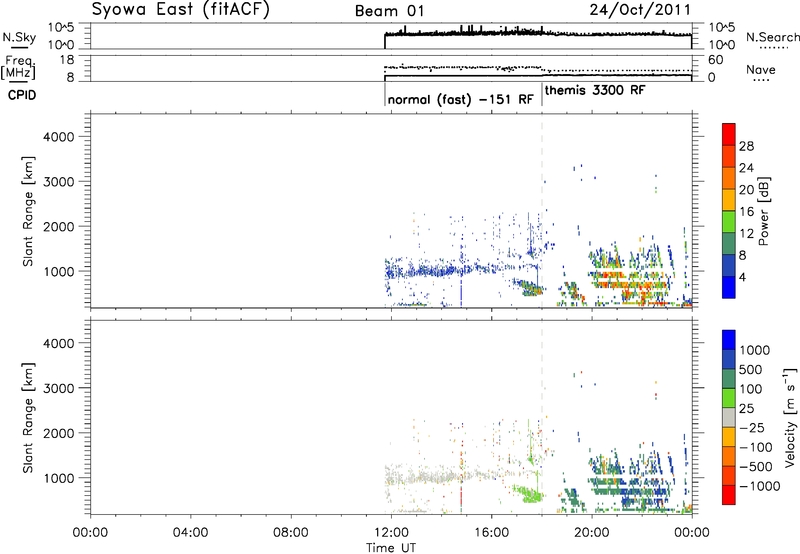The height and width of the screenshot is (554, 800).
Task: Pick the Power colorbar segment between 4 and 8
Action: 729,265
